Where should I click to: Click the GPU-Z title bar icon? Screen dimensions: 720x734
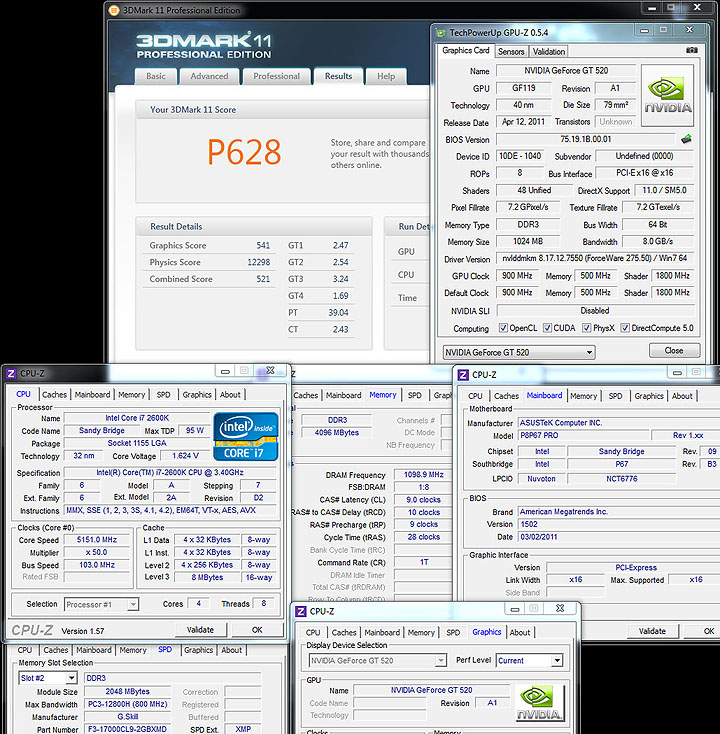(x=441, y=33)
